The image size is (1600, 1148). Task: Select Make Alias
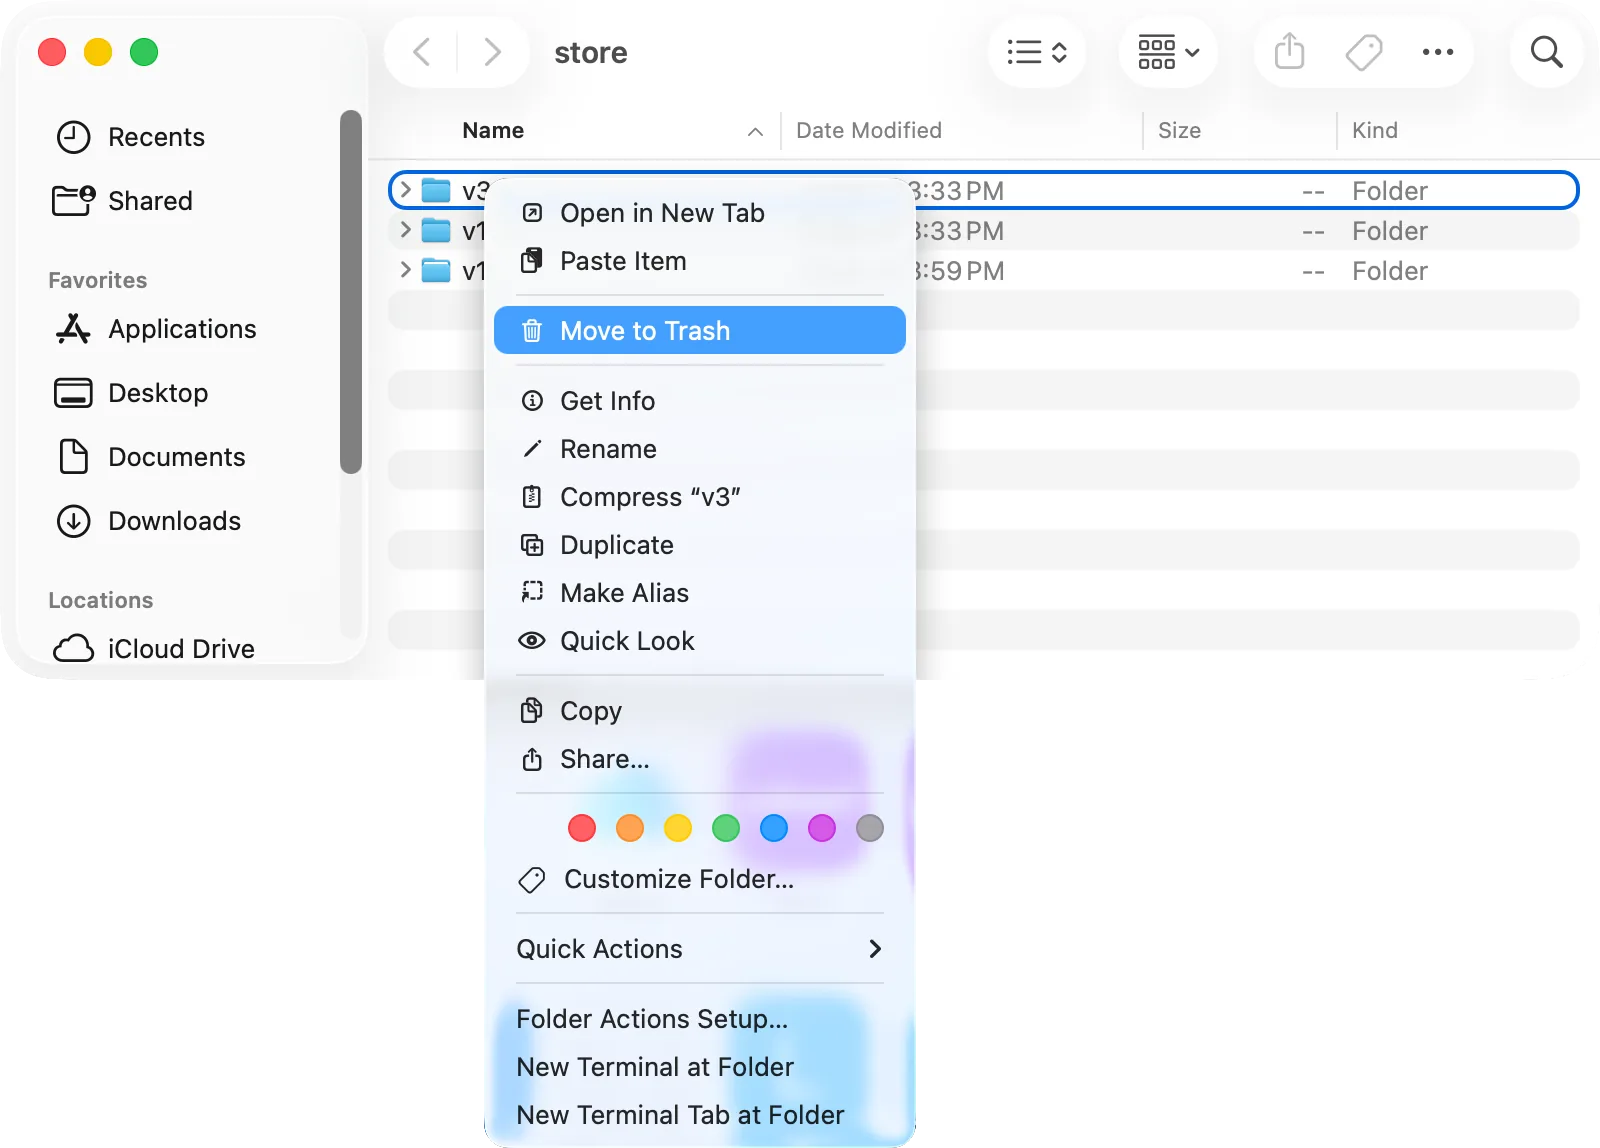click(700, 593)
